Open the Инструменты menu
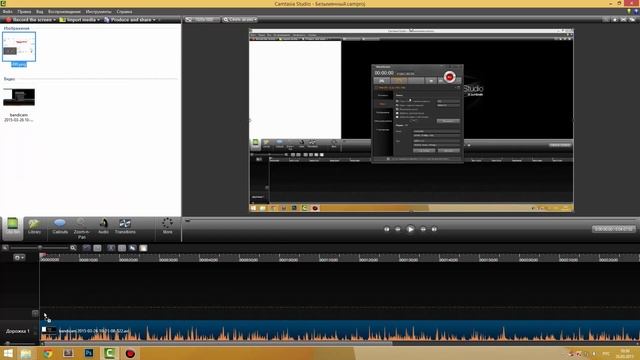640x360 pixels. pos(98,11)
